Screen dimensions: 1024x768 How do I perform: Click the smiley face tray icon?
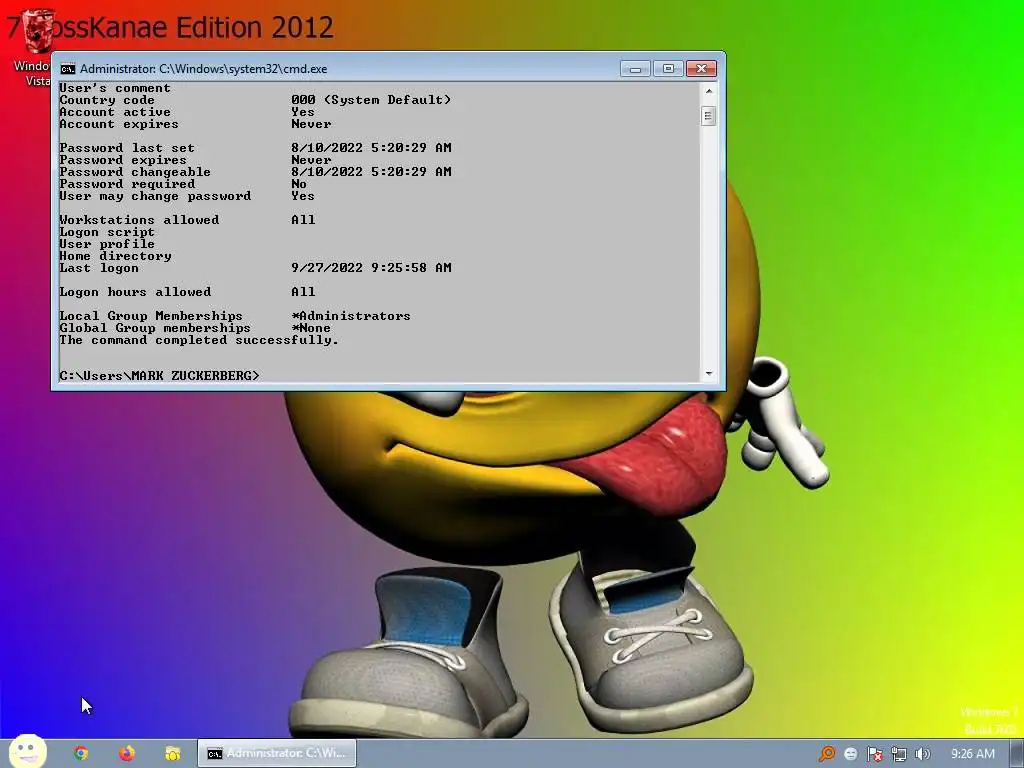click(x=850, y=754)
